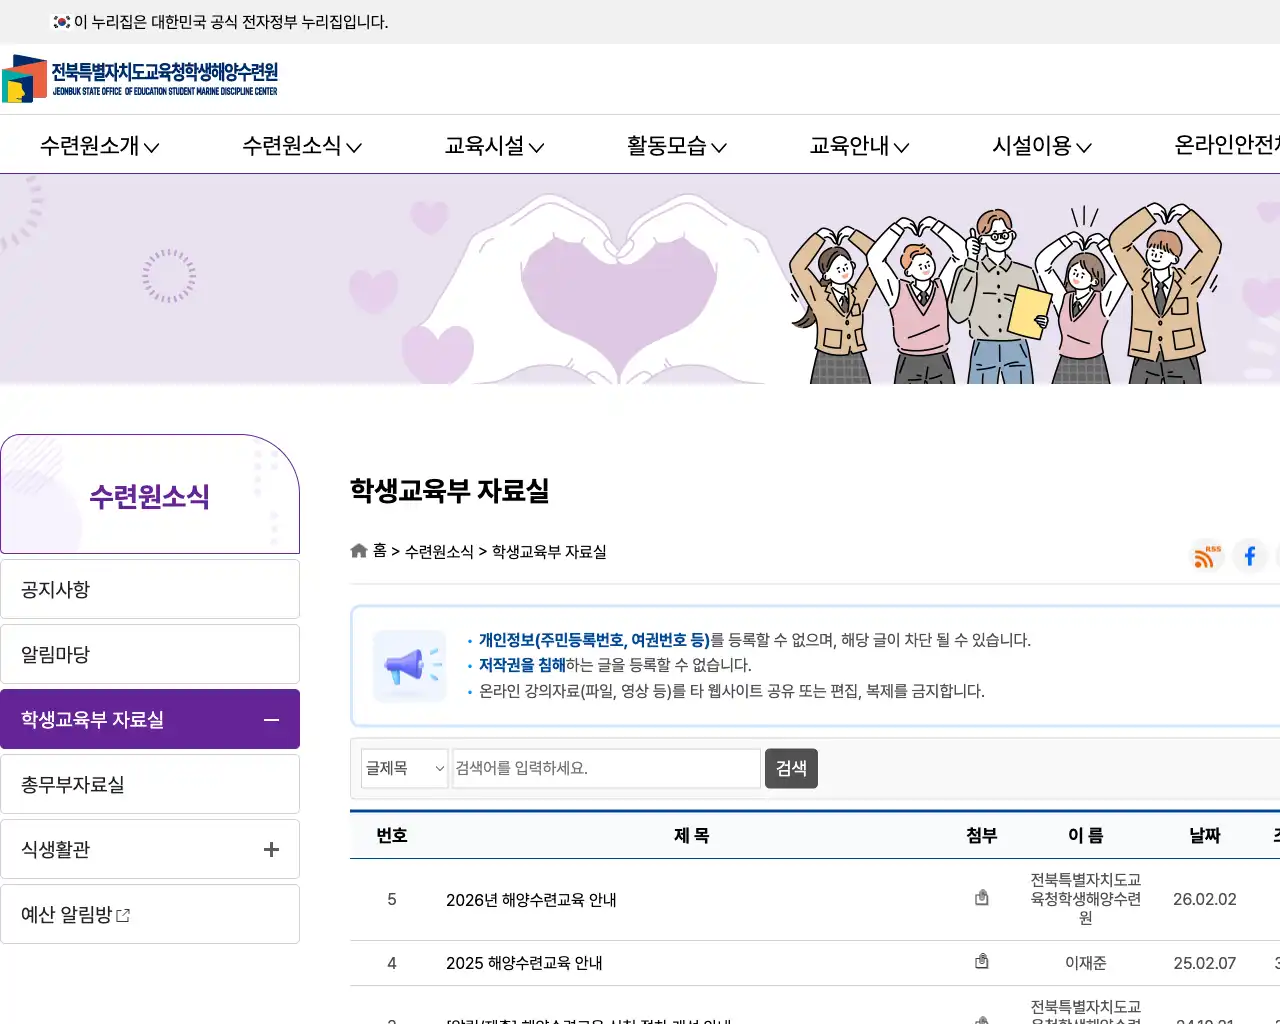Select 알림마당 from the sidebar
Image resolution: width=1280 pixels, height=1024 pixels.
pyautogui.click(x=150, y=654)
